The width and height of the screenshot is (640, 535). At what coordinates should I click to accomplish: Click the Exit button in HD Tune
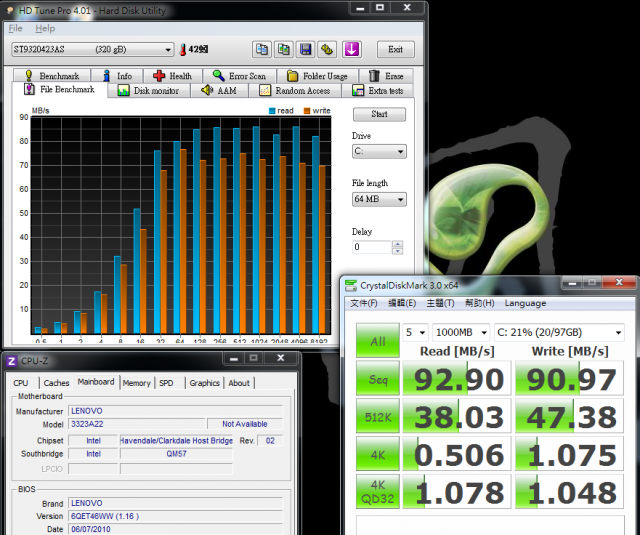coord(395,49)
